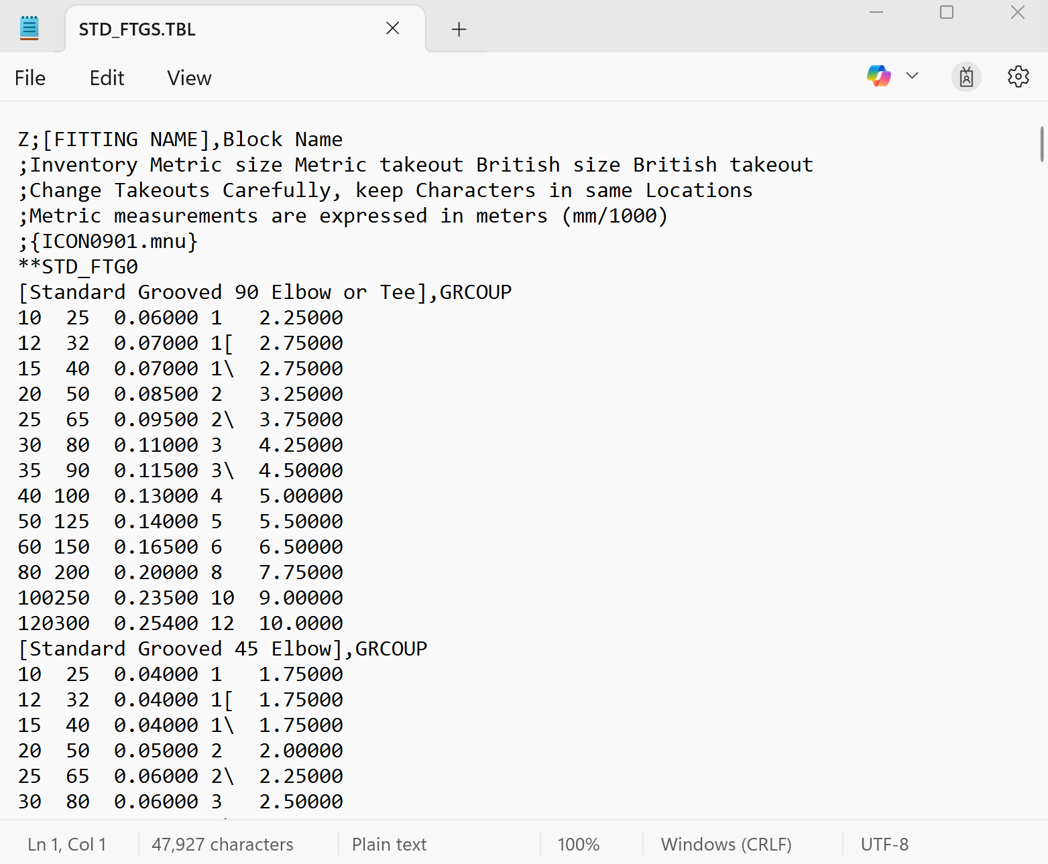Click the Windows (CRLF) line ending indicator

726,845
